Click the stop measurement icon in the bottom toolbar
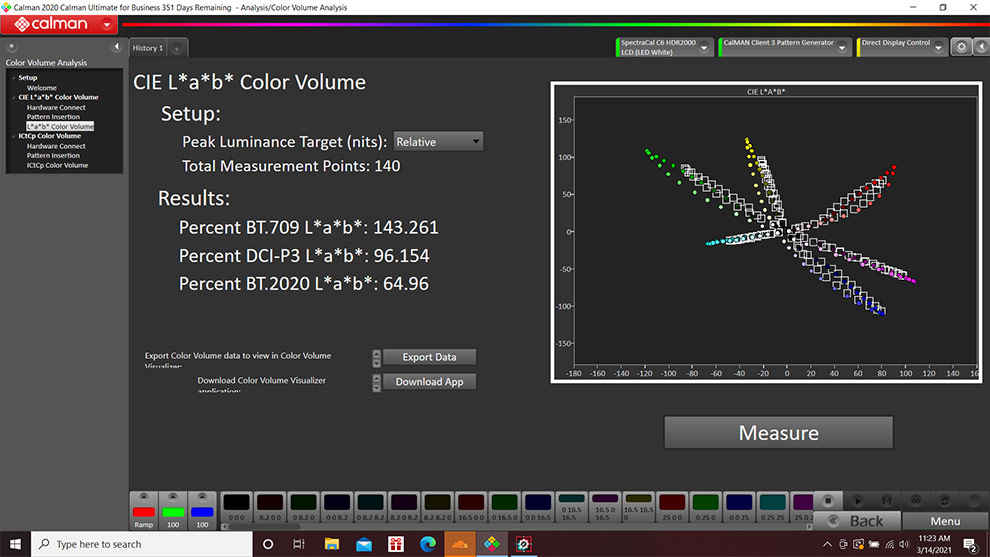The height and width of the screenshot is (557, 990). 828,501
